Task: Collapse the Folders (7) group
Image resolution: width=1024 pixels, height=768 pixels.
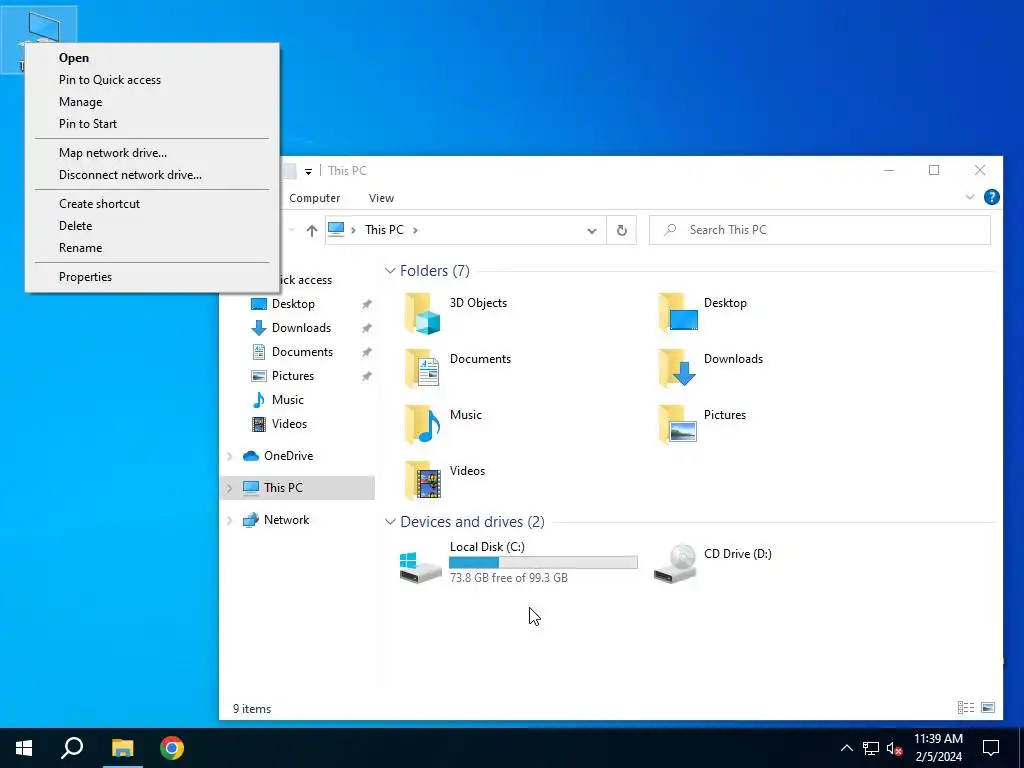Action: pyautogui.click(x=390, y=270)
